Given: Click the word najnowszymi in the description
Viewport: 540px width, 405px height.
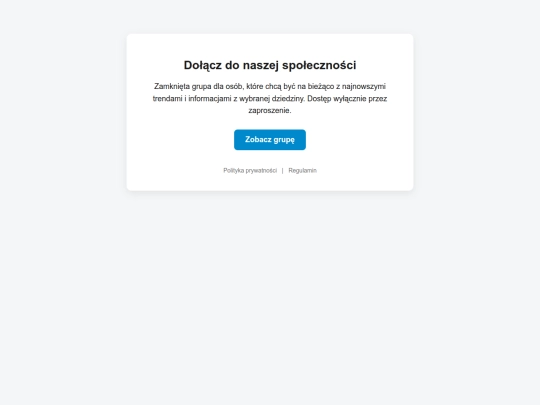Looking at the screenshot, I should [x=364, y=86].
